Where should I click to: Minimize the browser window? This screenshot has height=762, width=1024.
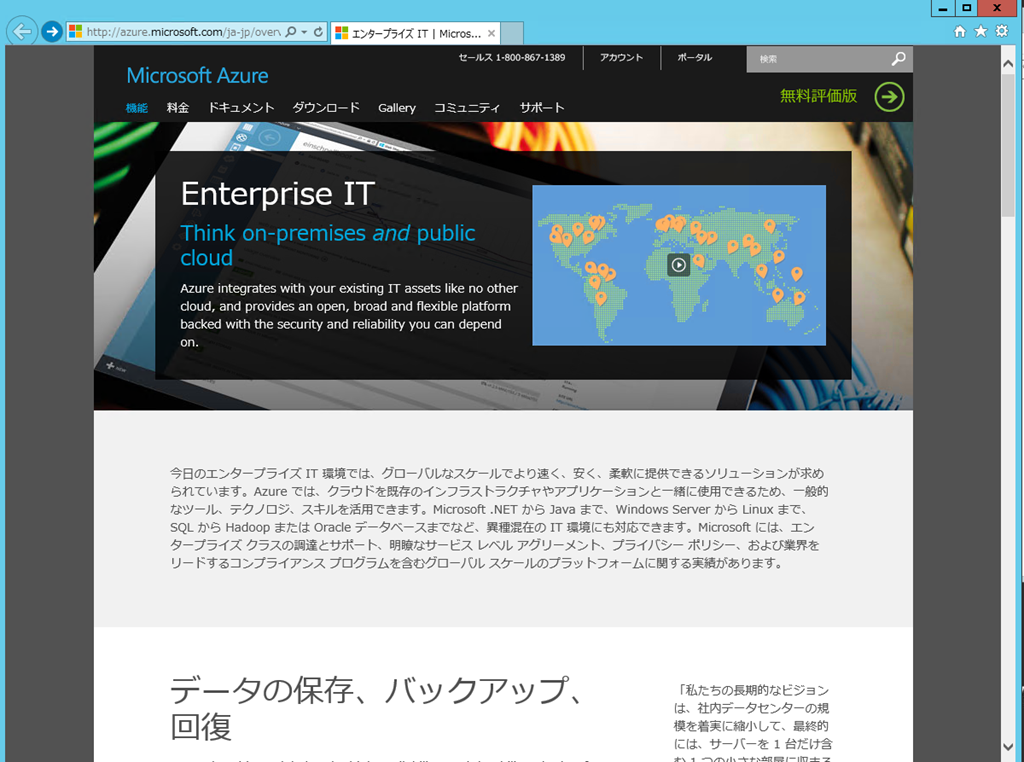pyautogui.click(x=942, y=8)
